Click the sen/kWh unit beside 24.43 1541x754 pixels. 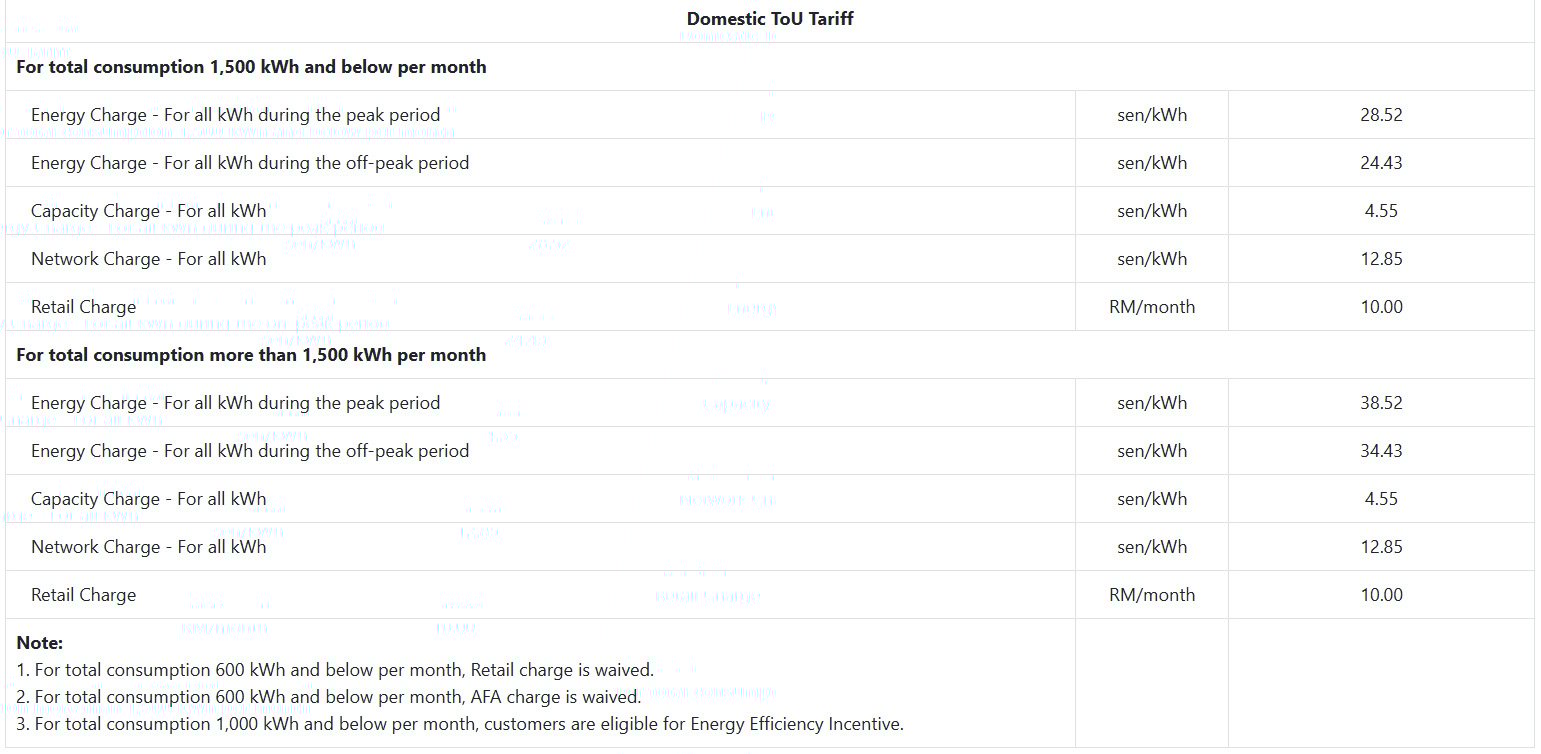tap(1151, 163)
